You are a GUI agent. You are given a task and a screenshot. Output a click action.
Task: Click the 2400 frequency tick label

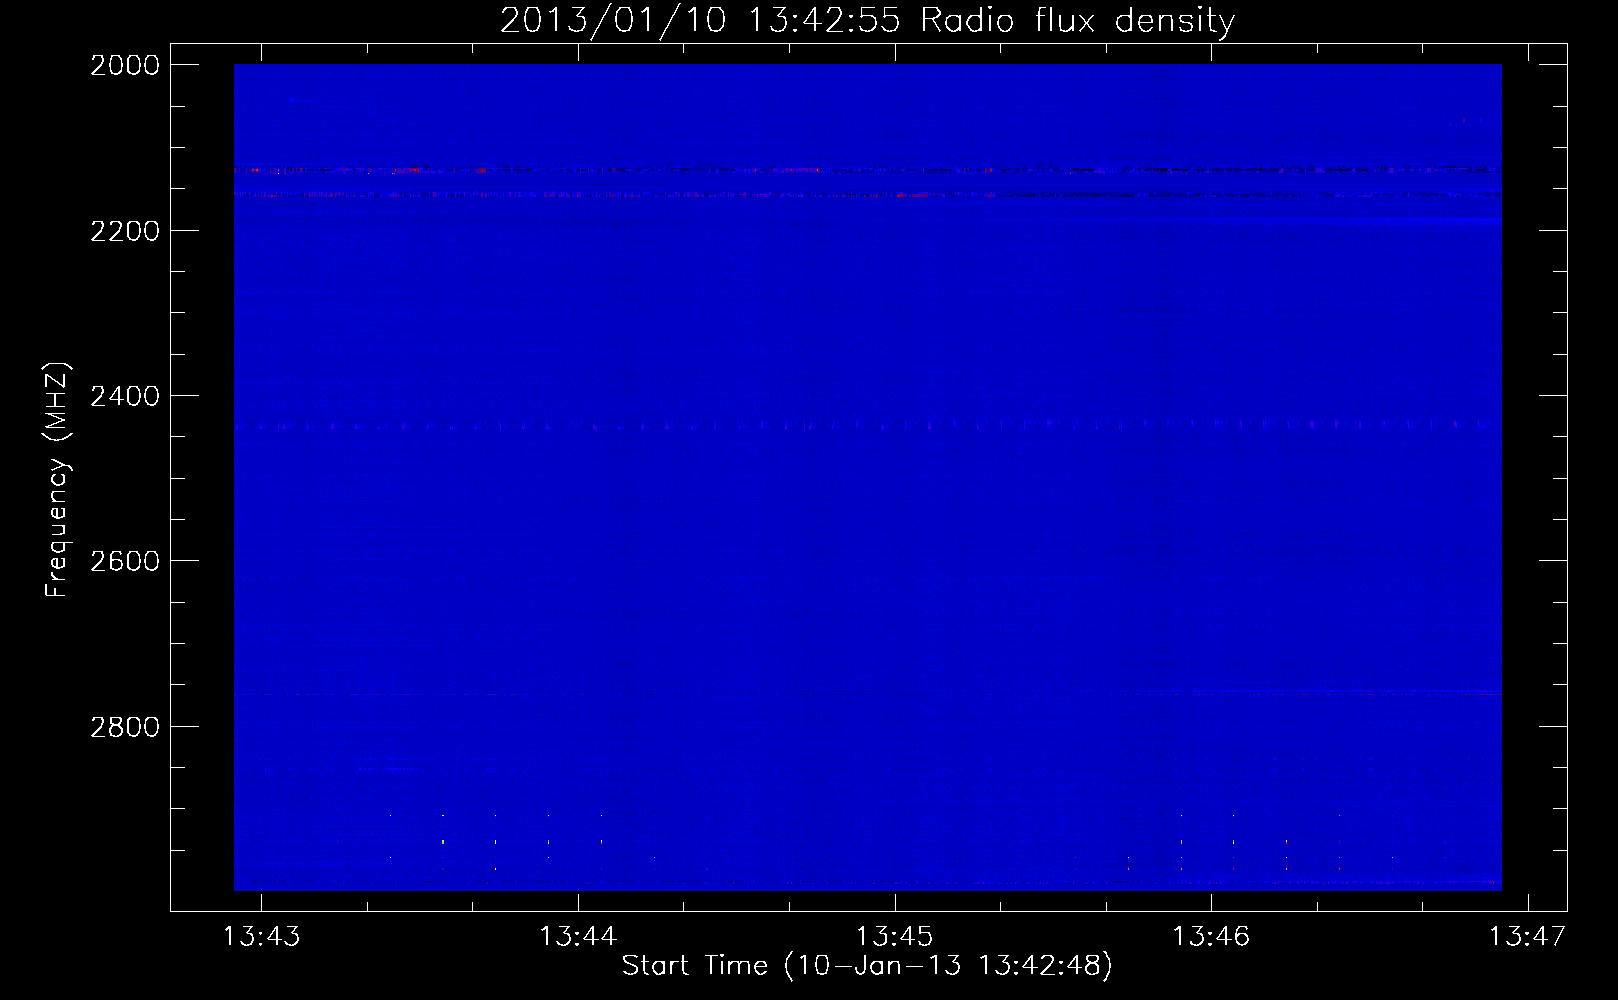(125, 396)
